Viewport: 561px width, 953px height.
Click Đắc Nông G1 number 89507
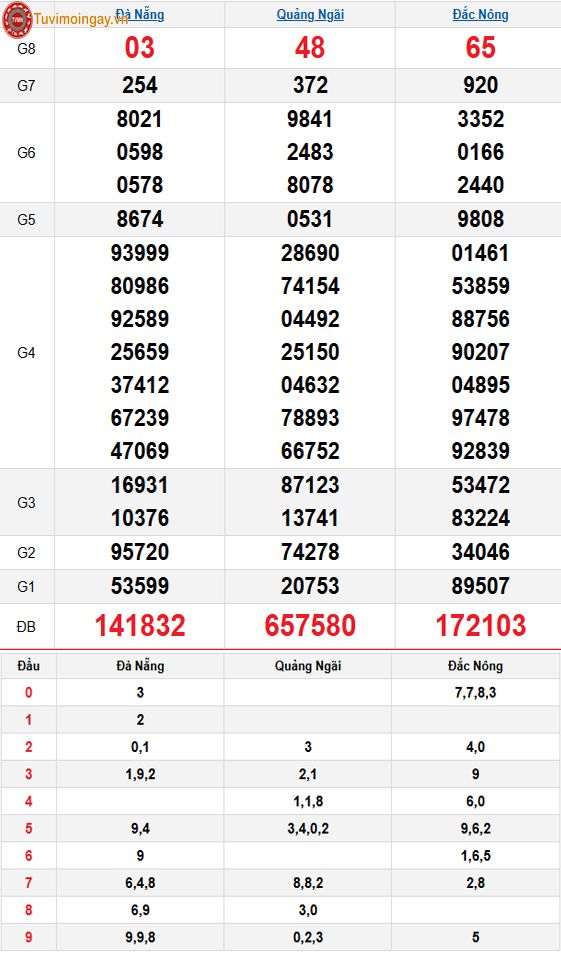pyautogui.click(x=480, y=586)
